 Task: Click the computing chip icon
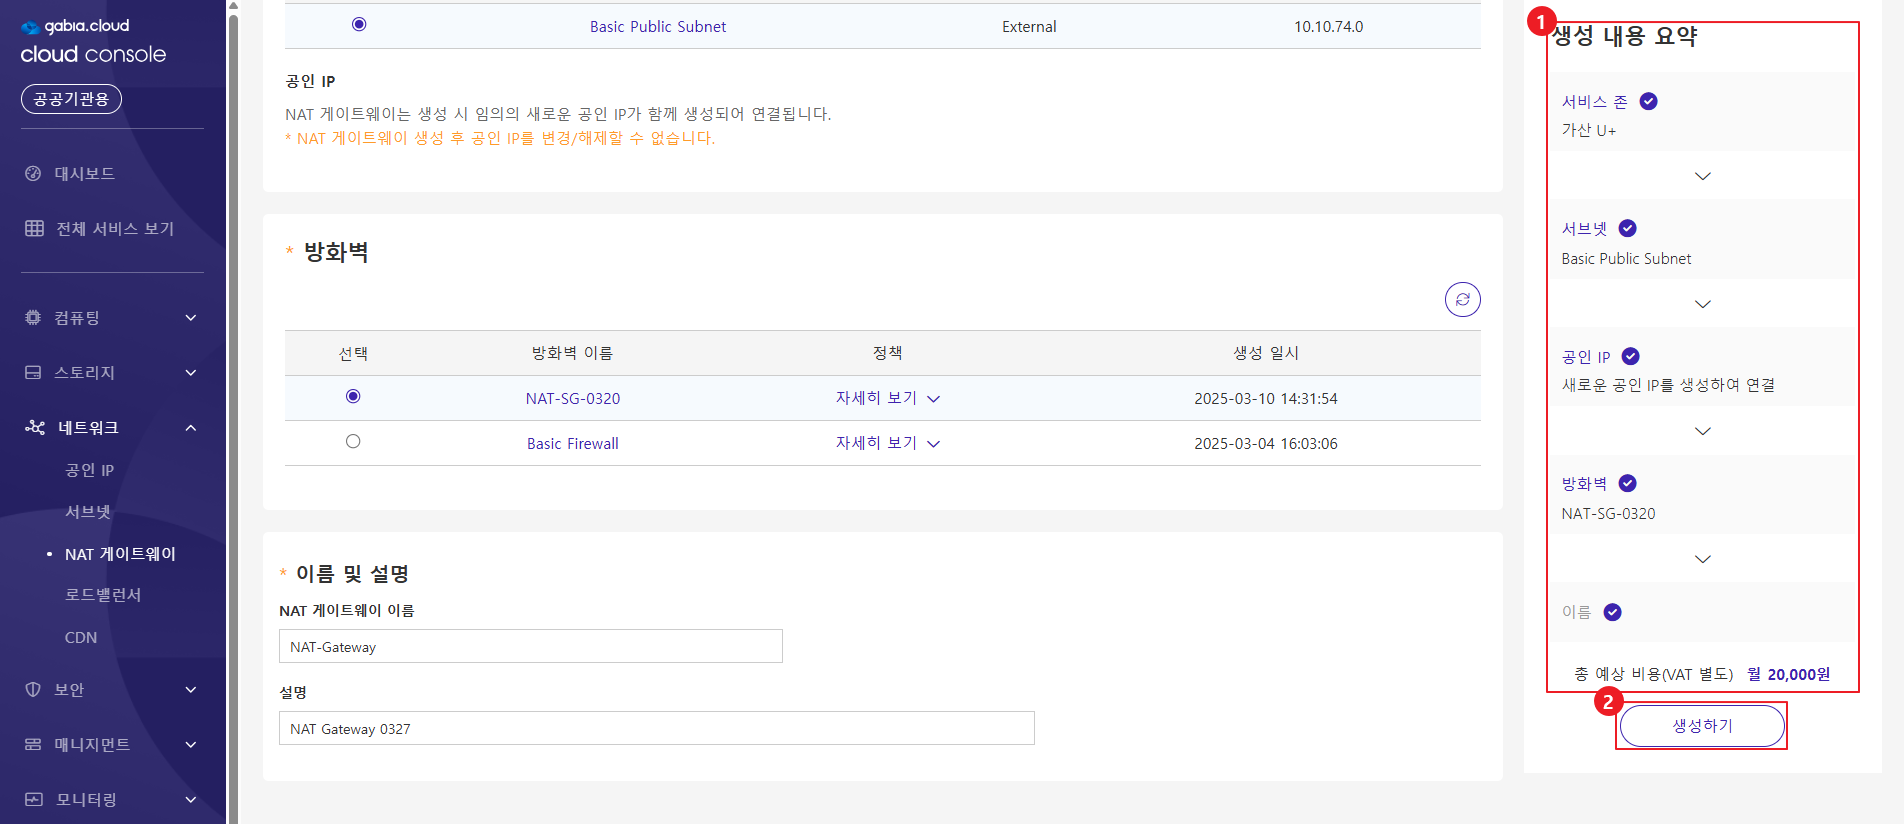(33, 318)
